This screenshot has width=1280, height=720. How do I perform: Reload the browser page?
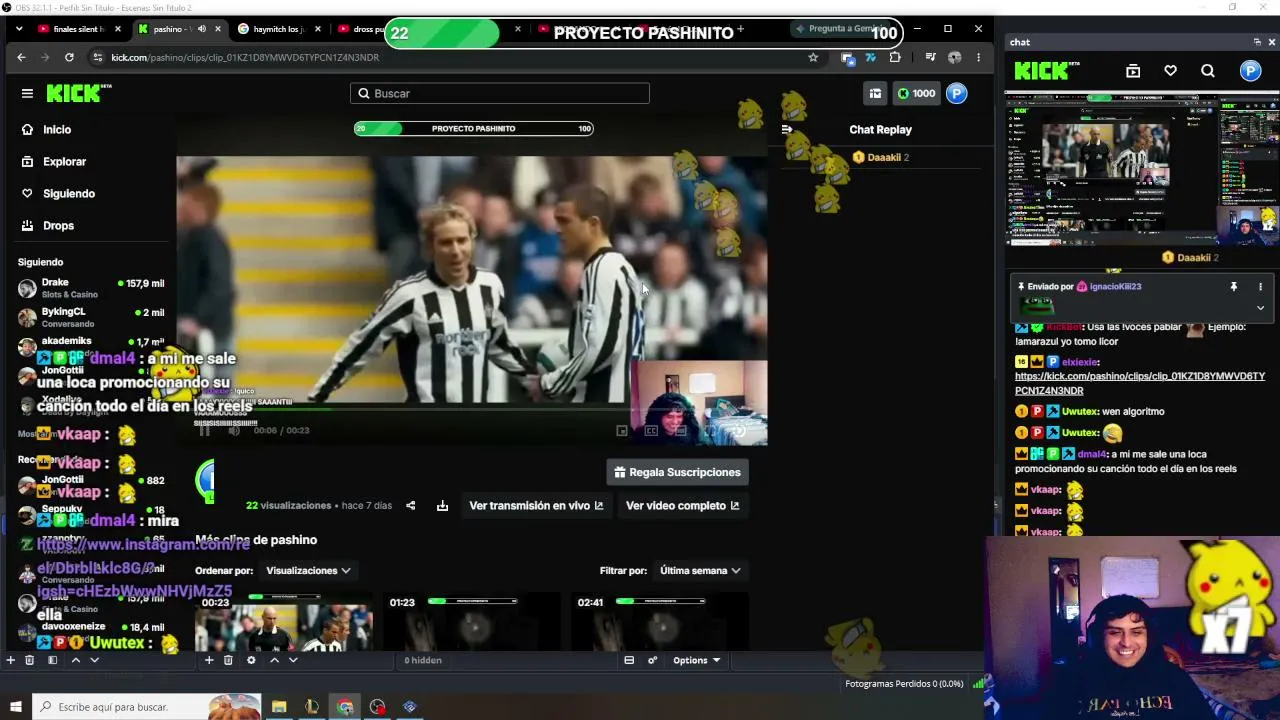69,57
